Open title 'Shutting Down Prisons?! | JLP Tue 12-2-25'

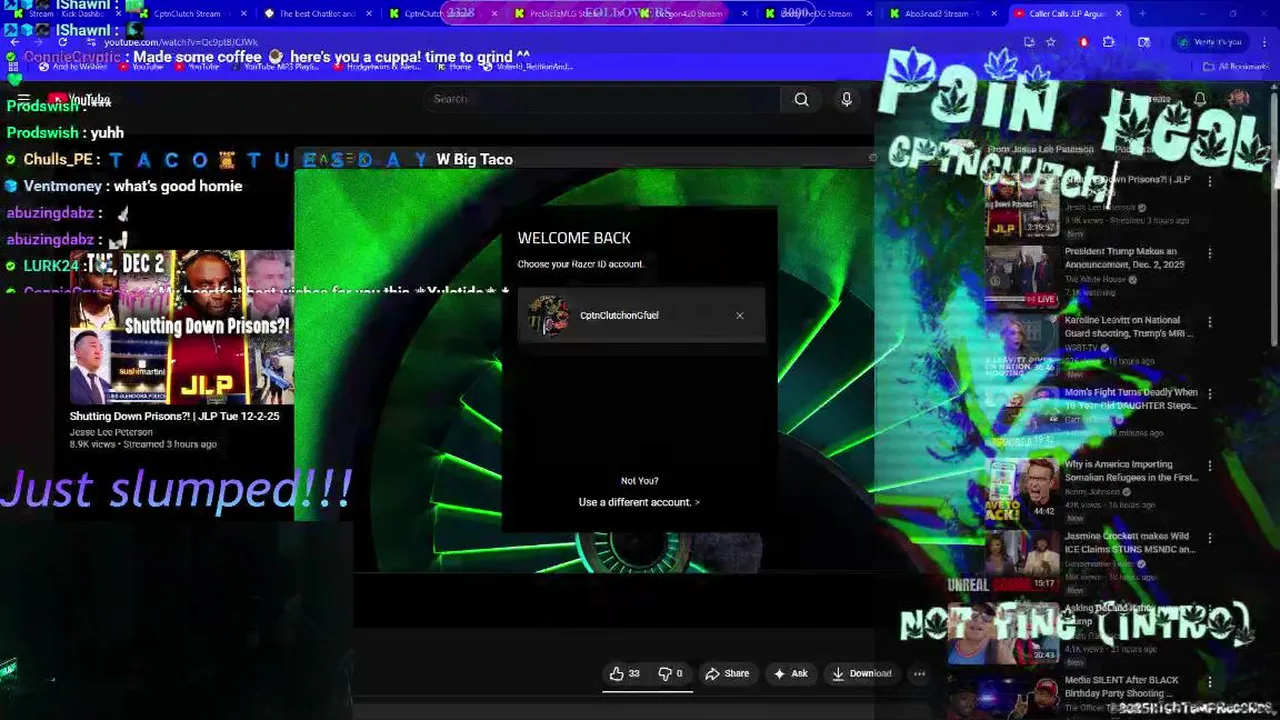[174, 416]
